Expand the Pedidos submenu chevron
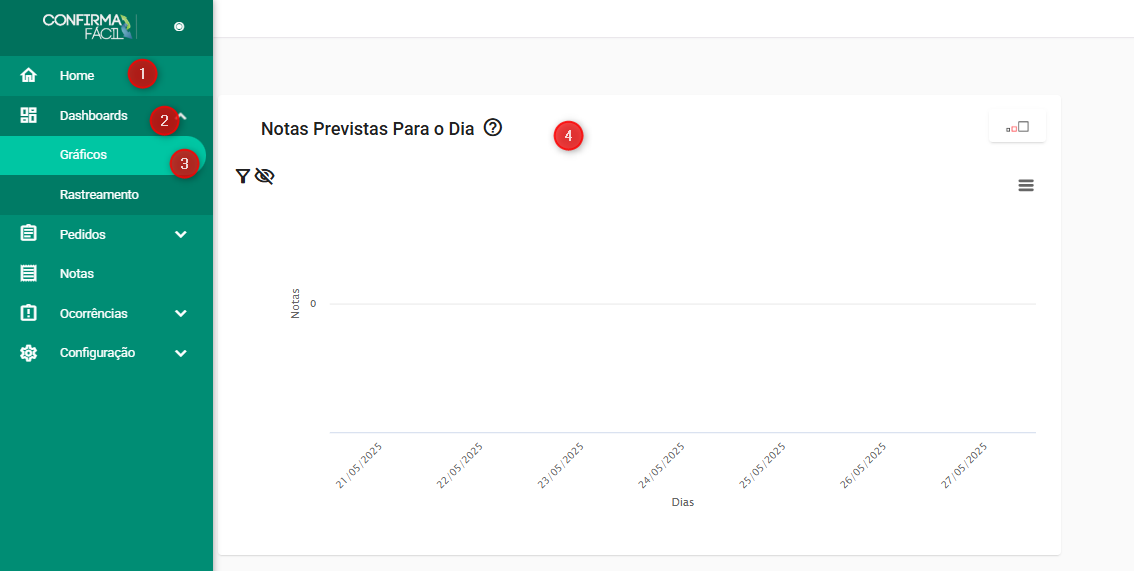The height and width of the screenshot is (571, 1134). pos(181,234)
